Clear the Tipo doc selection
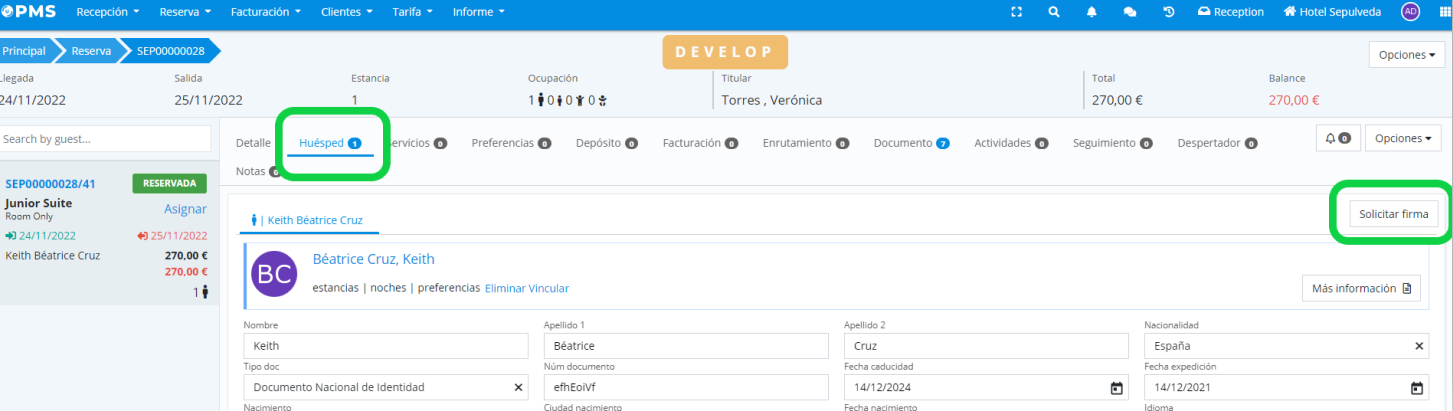 tap(518, 388)
